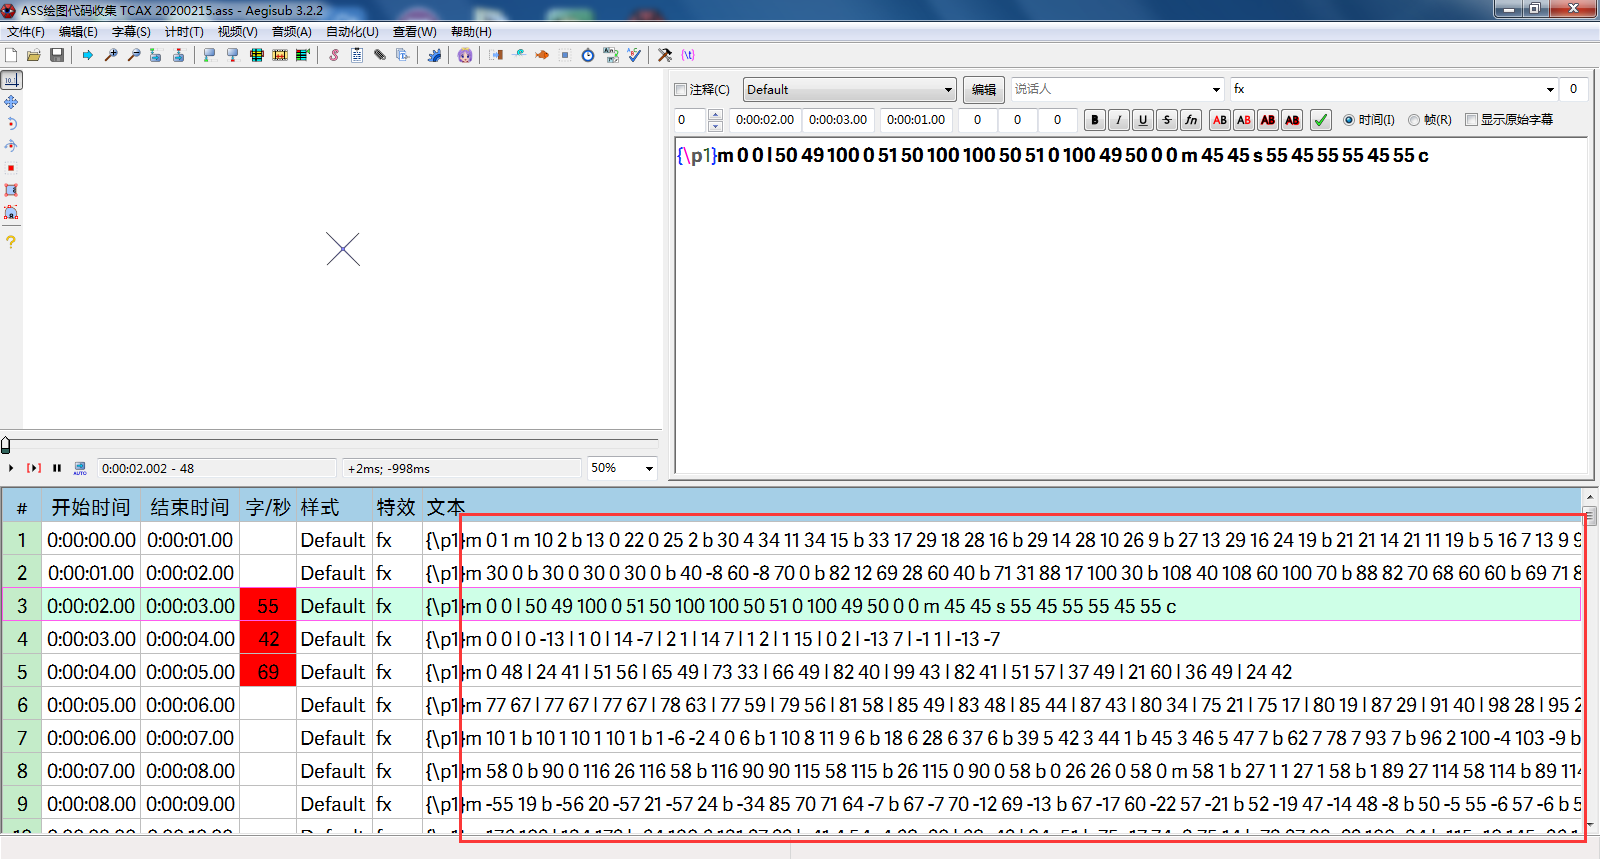Enable the 显示原始字幕 checkbox
This screenshot has width=1600, height=860.
1471,120
